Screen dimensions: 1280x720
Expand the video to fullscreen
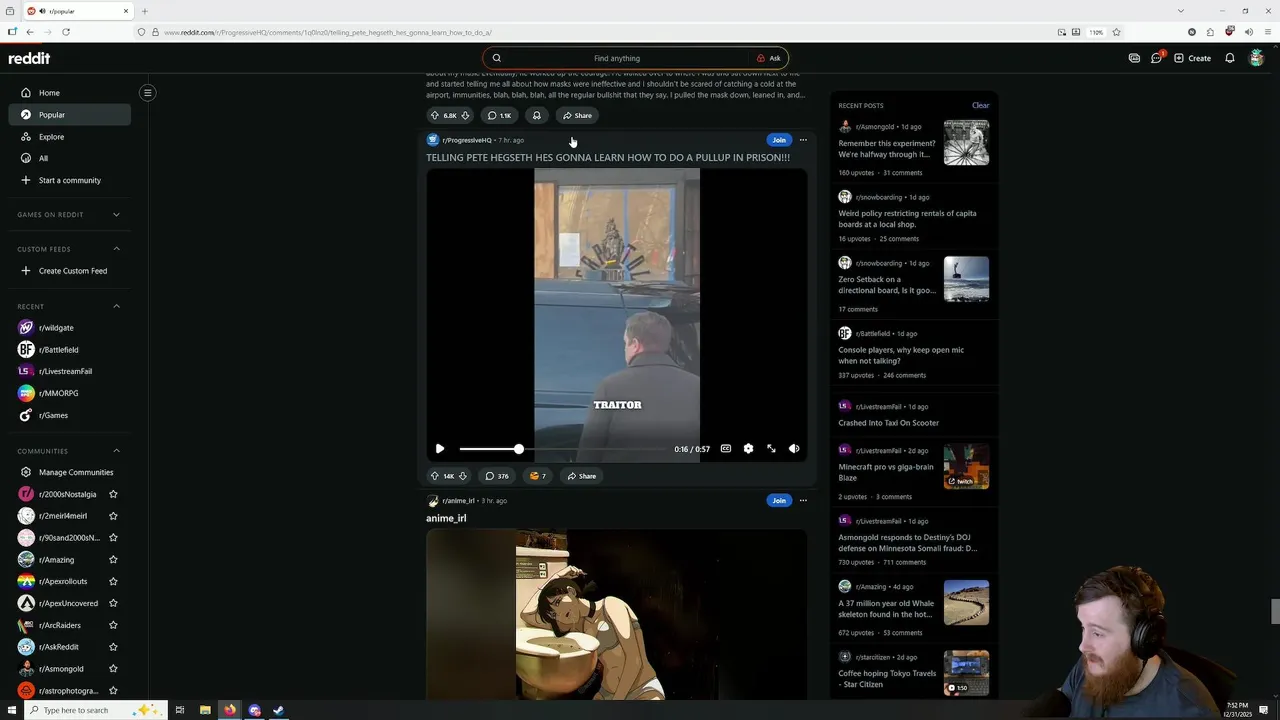[771, 449]
